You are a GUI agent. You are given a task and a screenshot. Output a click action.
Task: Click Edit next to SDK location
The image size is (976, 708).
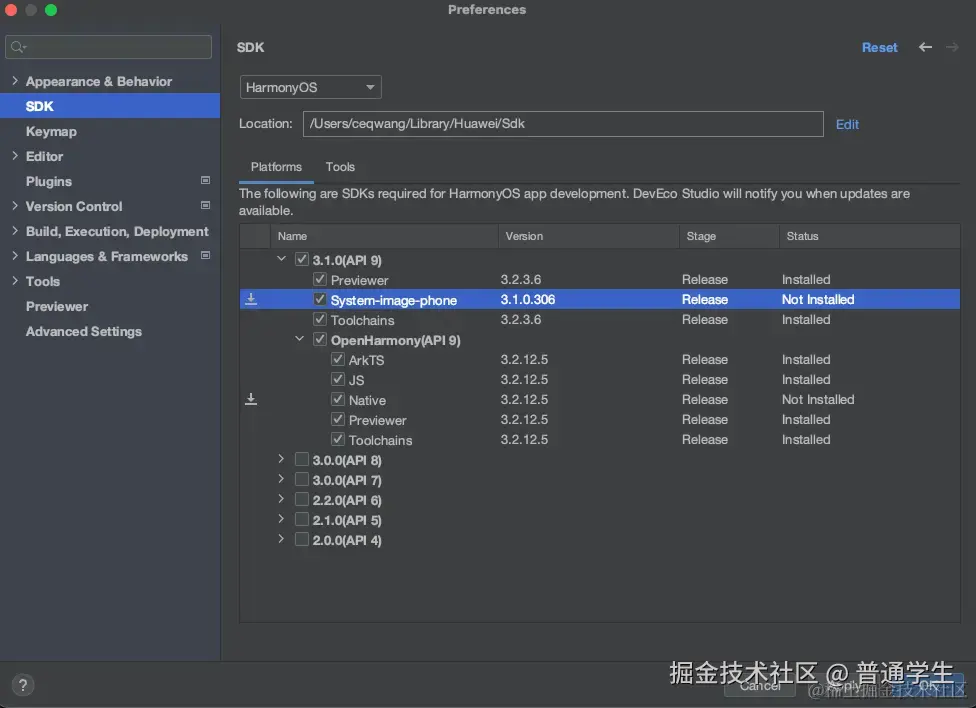point(847,124)
